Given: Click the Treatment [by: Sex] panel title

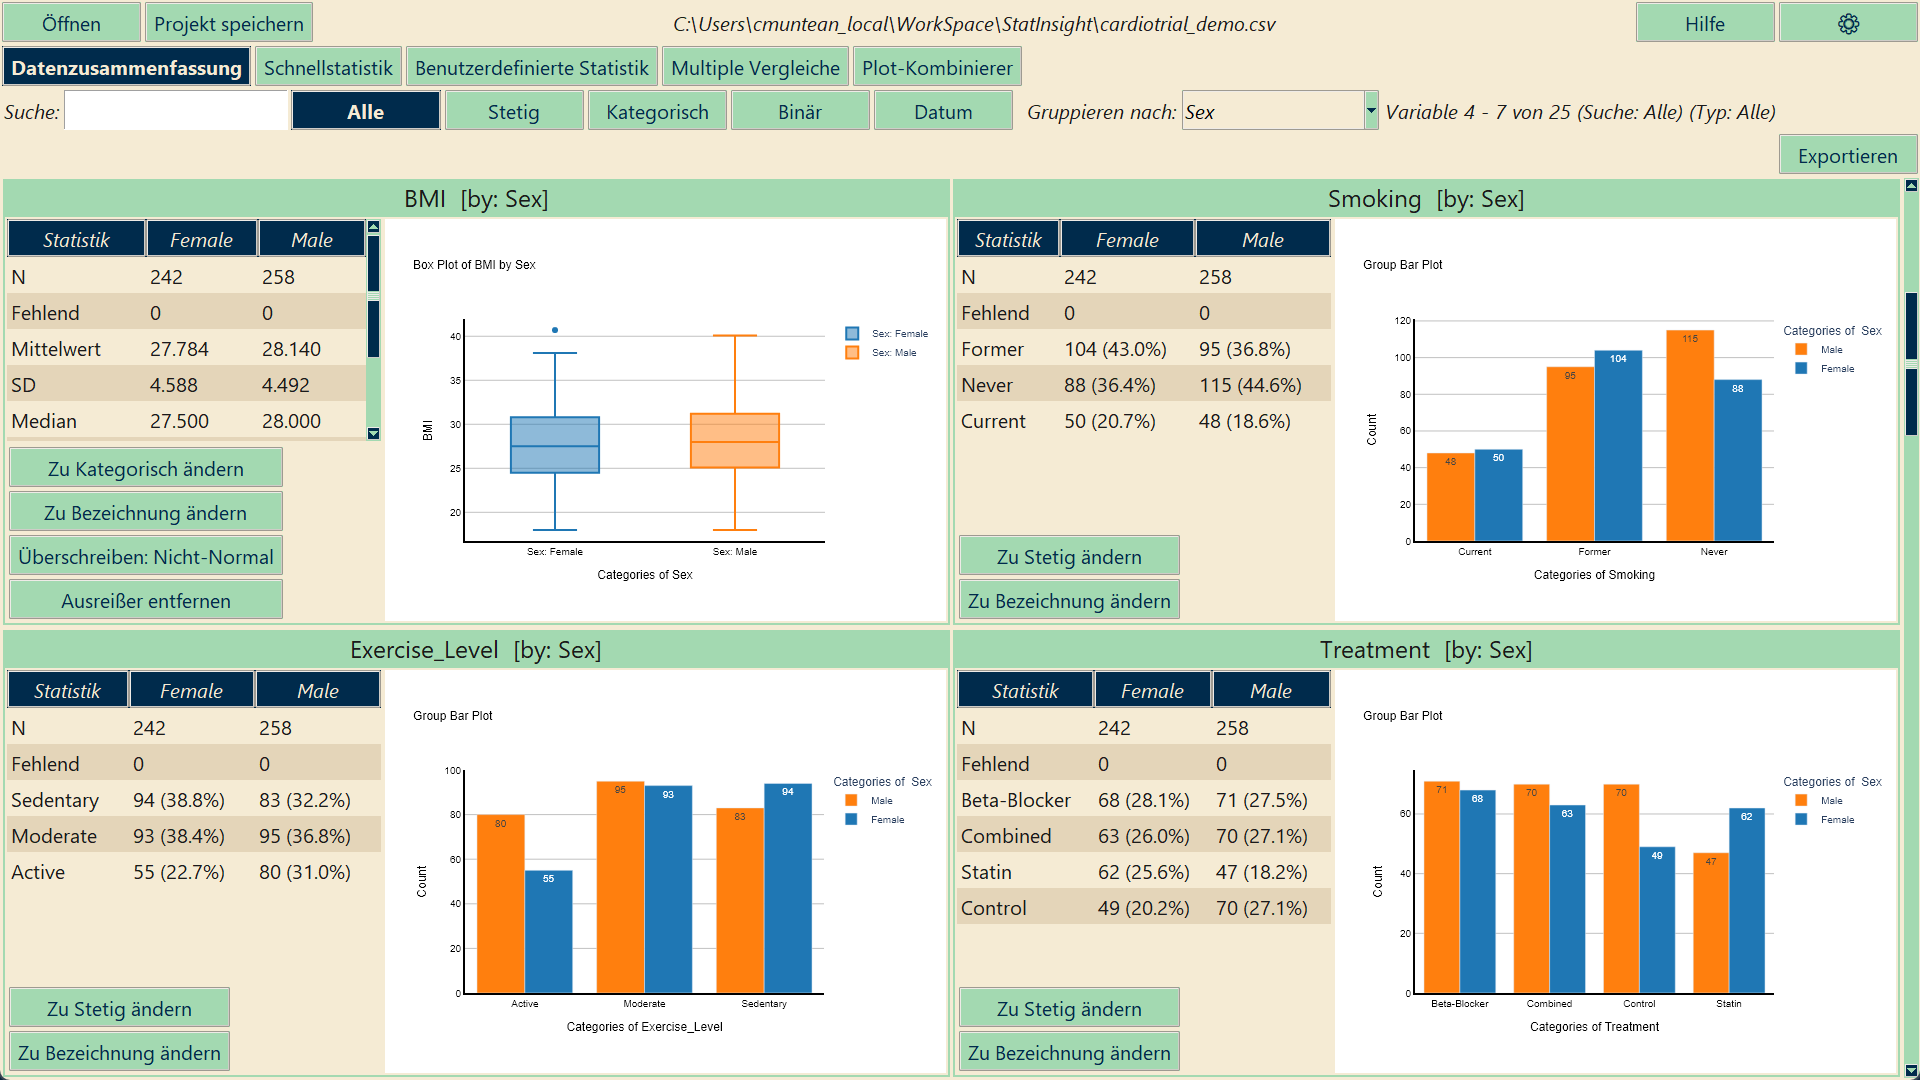Looking at the screenshot, I should tap(1426, 649).
